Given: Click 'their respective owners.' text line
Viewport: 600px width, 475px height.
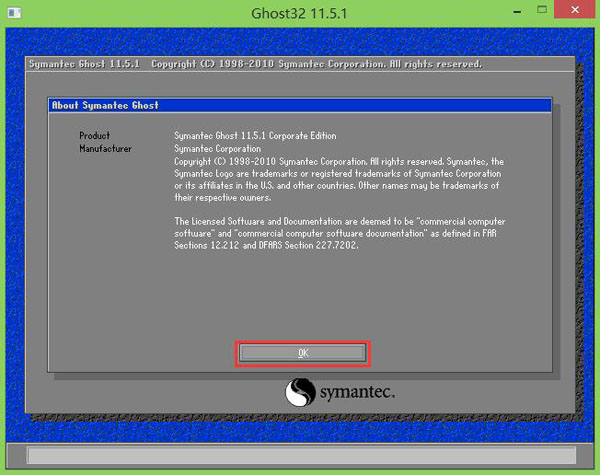Looking at the screenshot, I should click(223, 198).
